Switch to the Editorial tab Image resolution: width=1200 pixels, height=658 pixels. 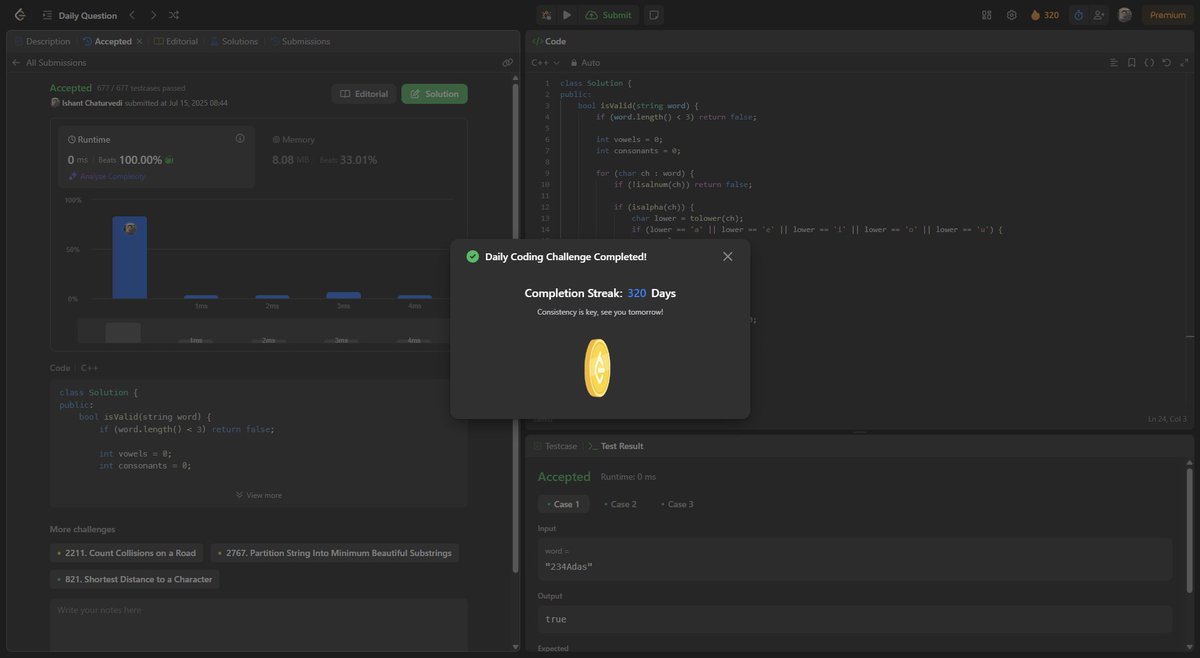pyautogui.click(x=176, y=41)
